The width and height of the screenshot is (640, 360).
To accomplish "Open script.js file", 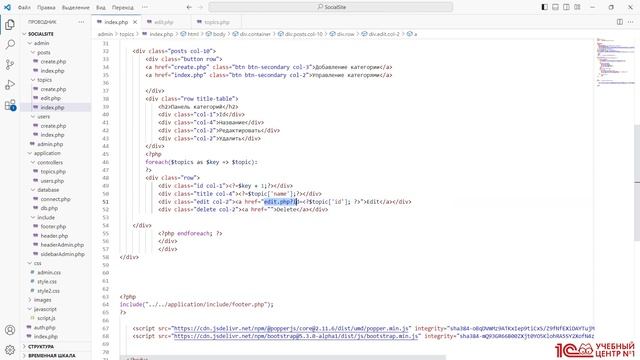I will click(x=46, y=318).
